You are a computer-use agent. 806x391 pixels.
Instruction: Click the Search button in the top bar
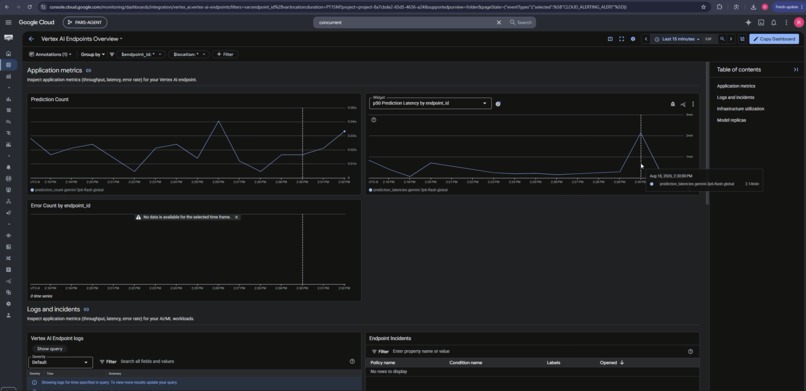521,23
